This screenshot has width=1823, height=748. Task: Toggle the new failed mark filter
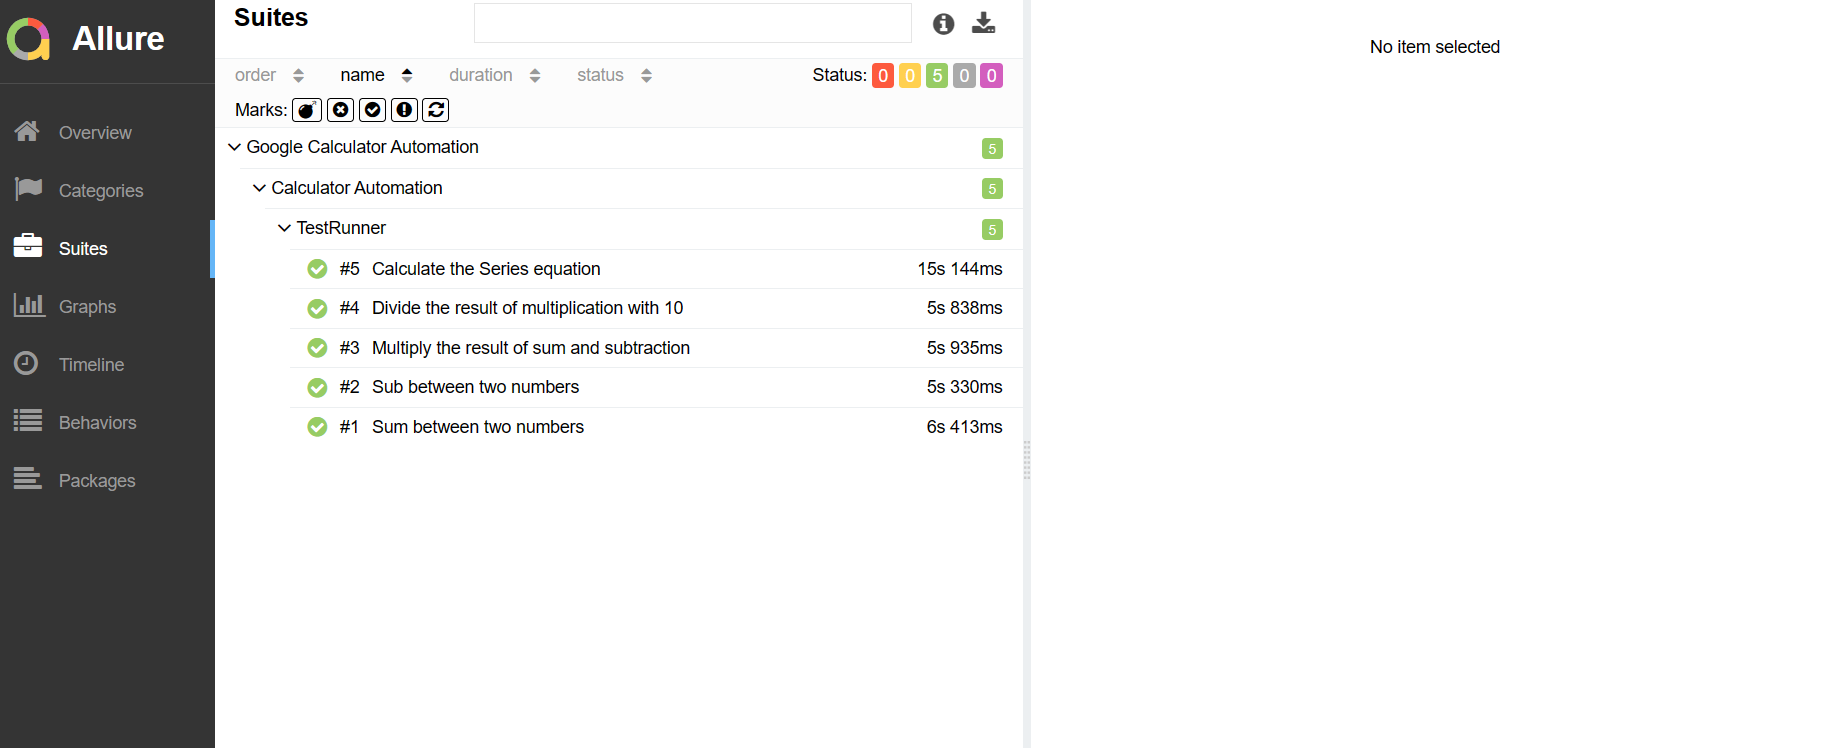pos(341,110)
